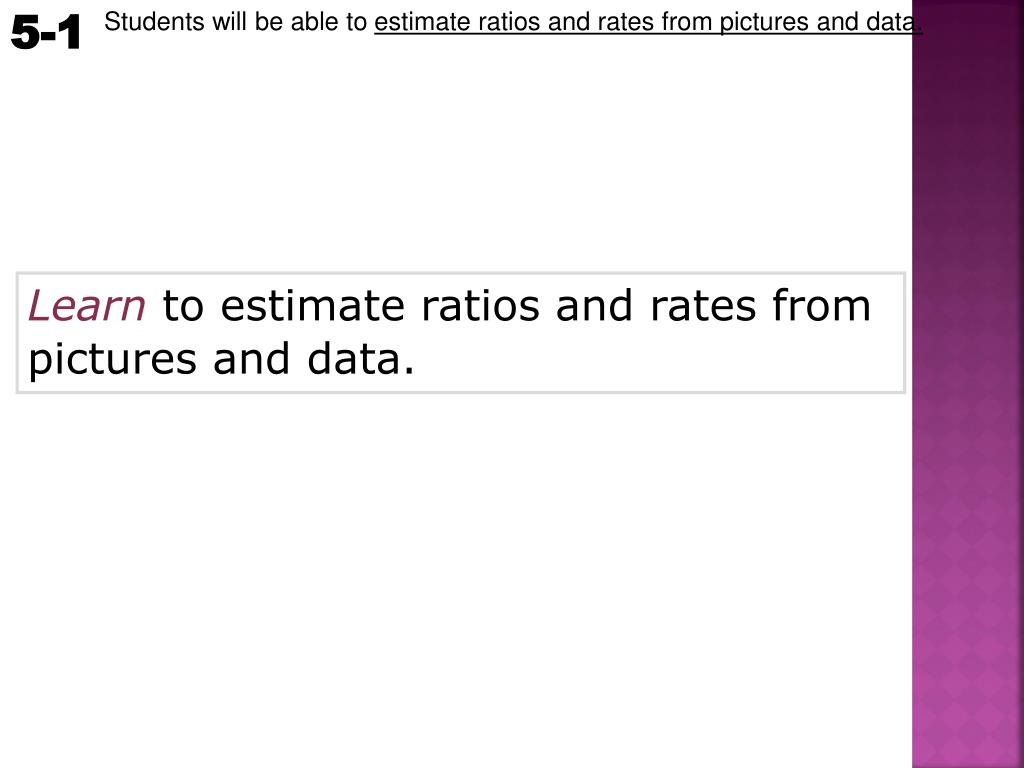The width and height of the screenshot is (1024, 768).
Task: Select the word estimate in the objective box
Action: 313,306
